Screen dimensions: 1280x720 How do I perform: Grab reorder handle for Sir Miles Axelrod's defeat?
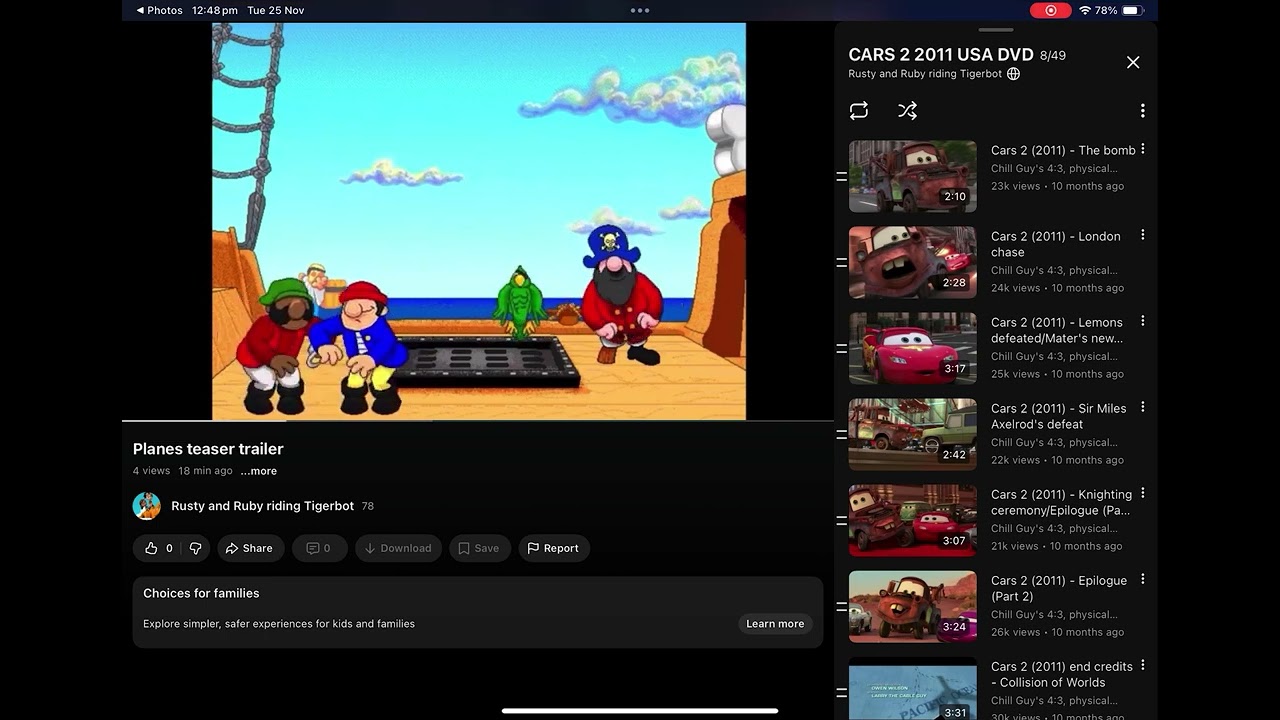[841, 434]
